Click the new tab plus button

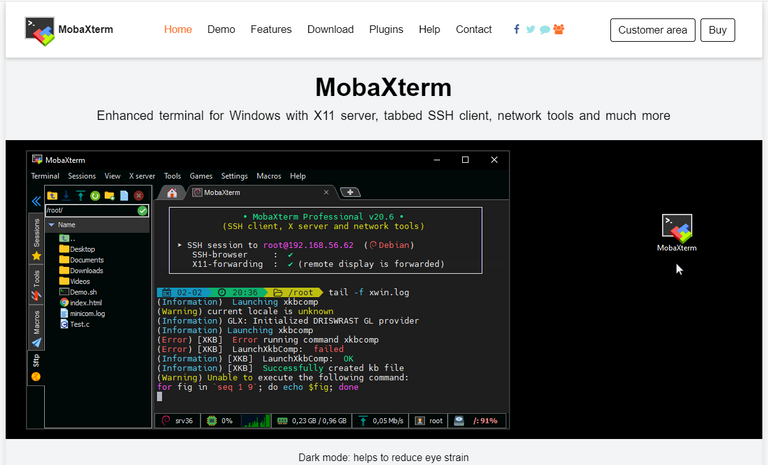[350, 193]
